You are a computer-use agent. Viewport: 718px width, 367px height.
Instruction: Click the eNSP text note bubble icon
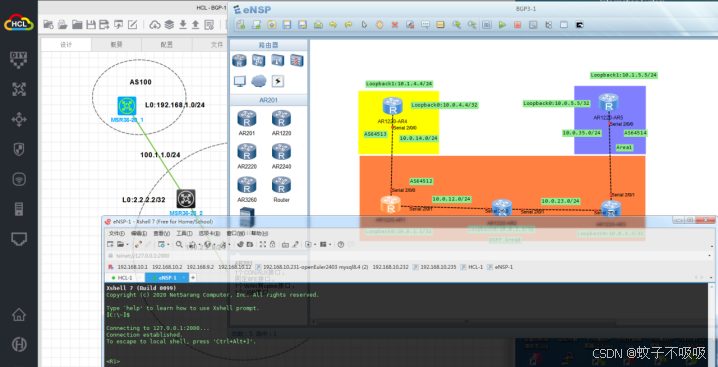[x=425, y=25]
